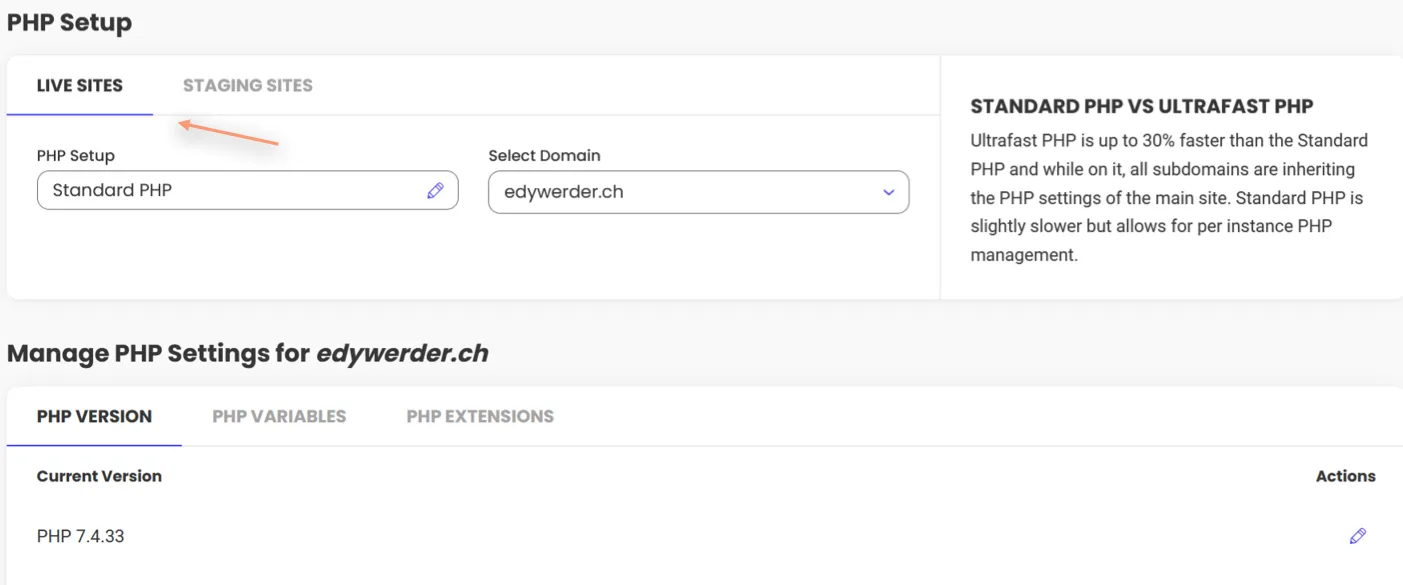Screen dimensions: 1403x585
Task: Switch to the PHP EXTENSIONS tab
Action: tap(480, 416)
